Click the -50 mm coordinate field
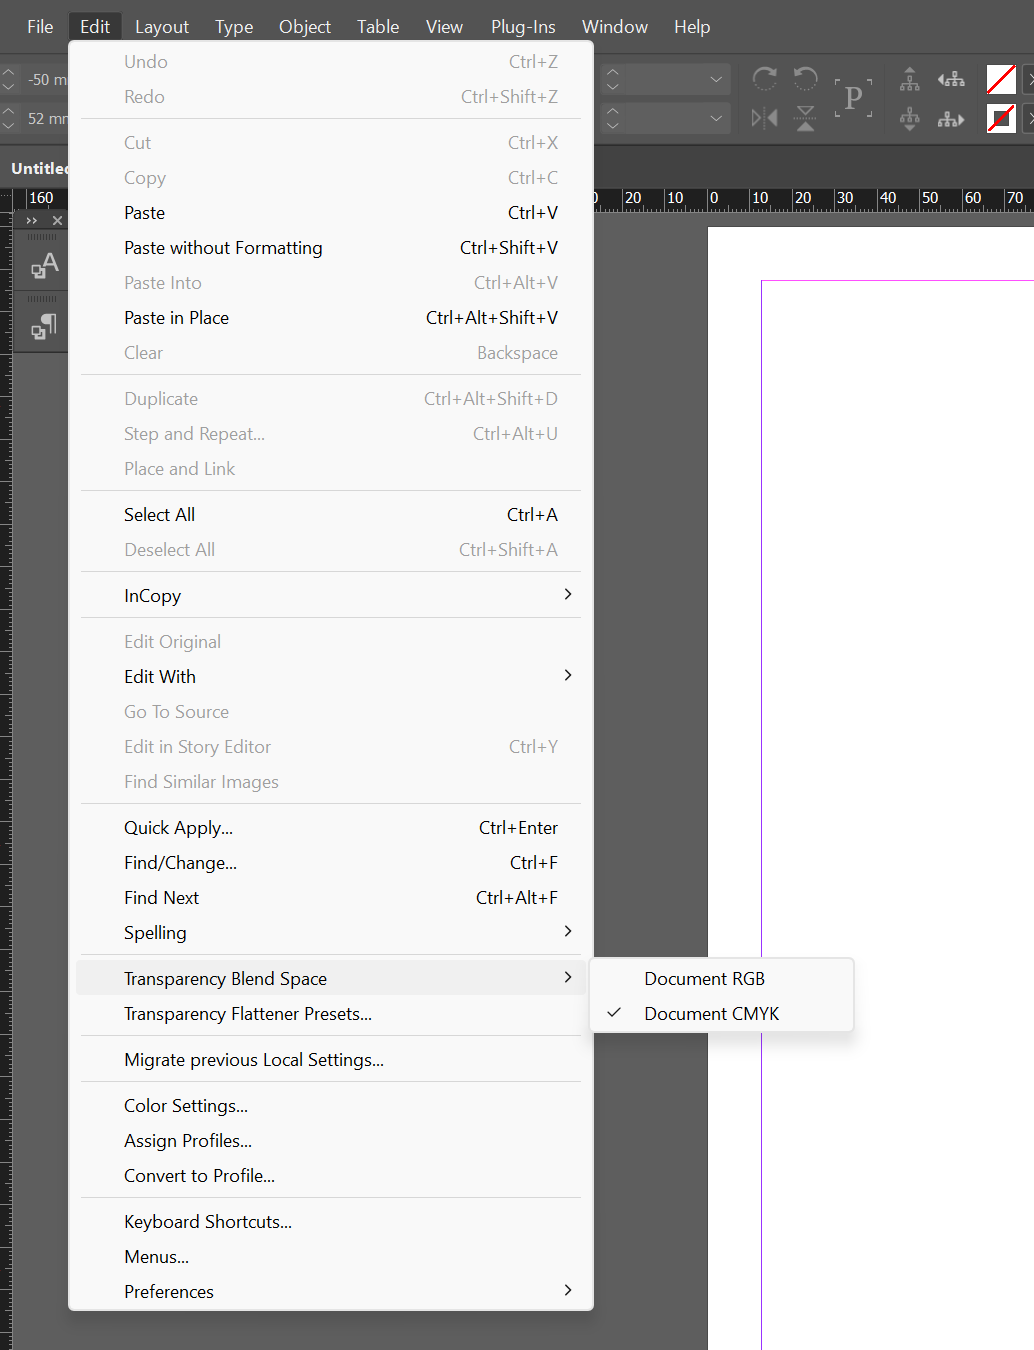The width and height of the screenshot is (1034, 1350). tap(46, 79)
